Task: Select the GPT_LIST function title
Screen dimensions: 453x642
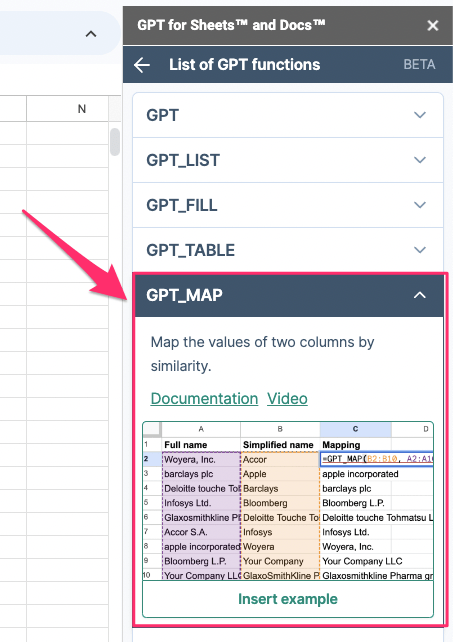Action: coord(183,160)
